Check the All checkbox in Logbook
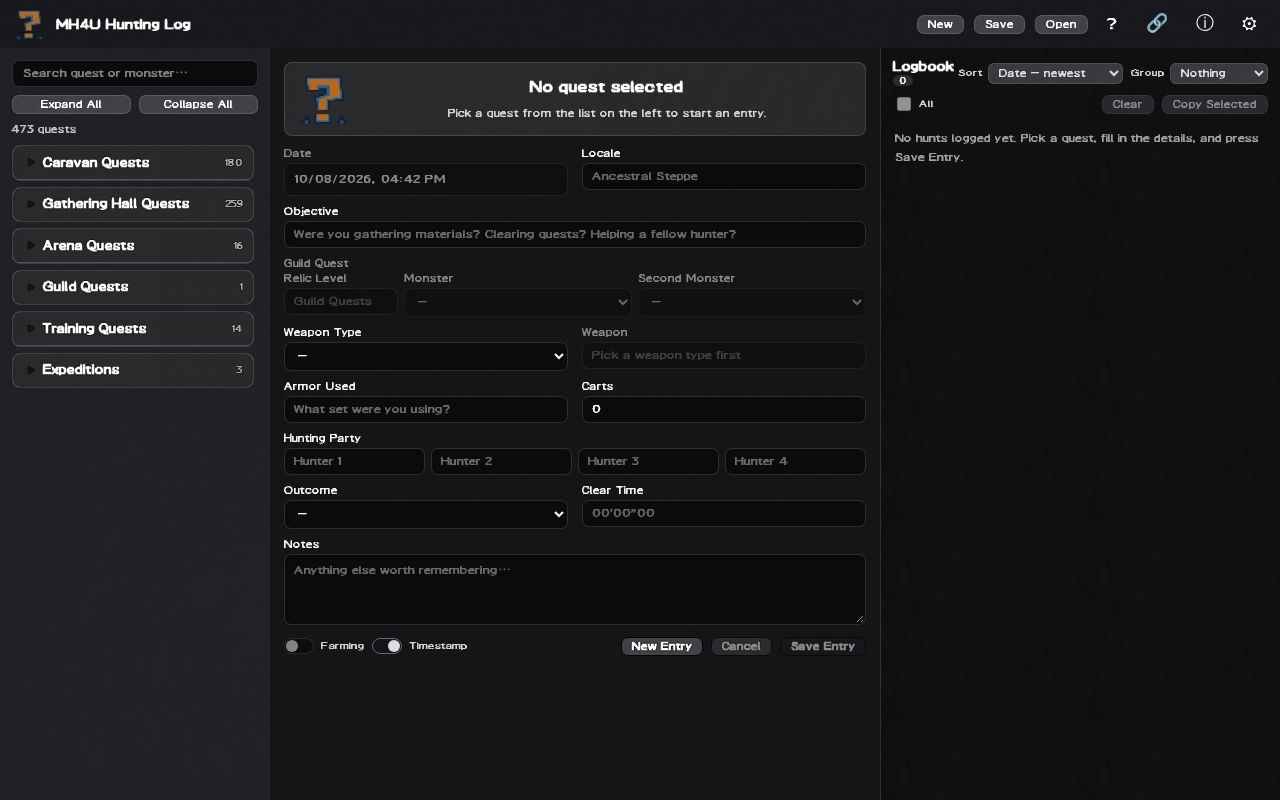The image size is (1280, 800). (904, 104)
